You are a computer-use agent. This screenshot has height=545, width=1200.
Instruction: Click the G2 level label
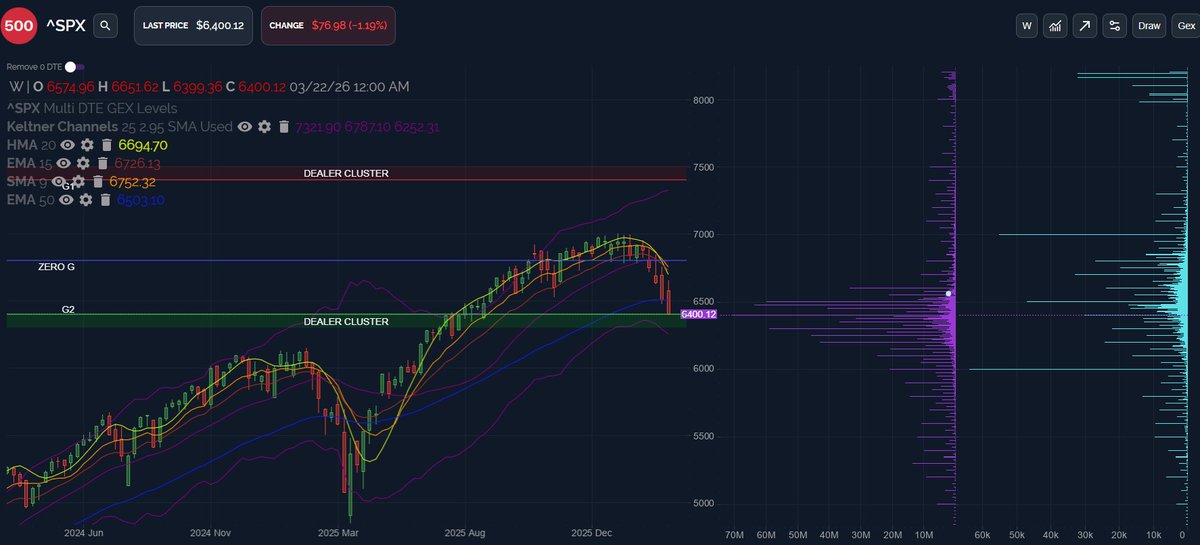coord(68,310)
